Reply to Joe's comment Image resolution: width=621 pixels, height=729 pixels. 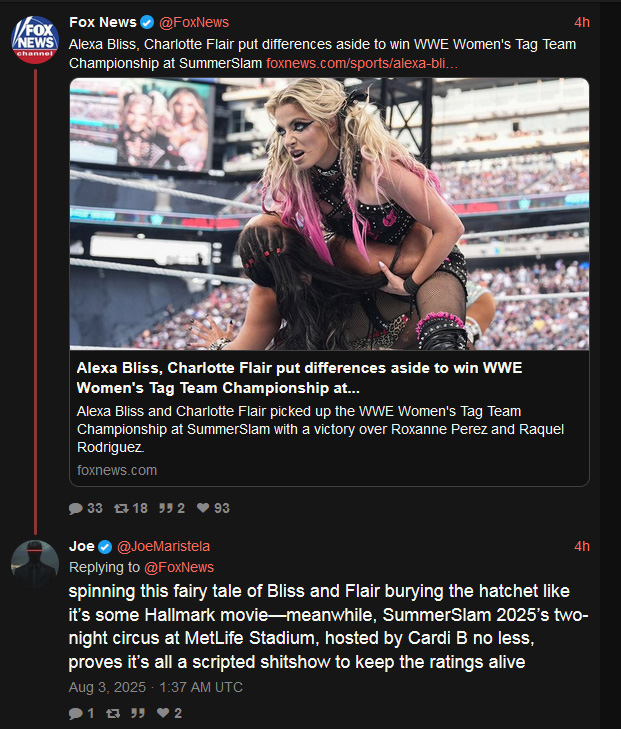[81, 713]
